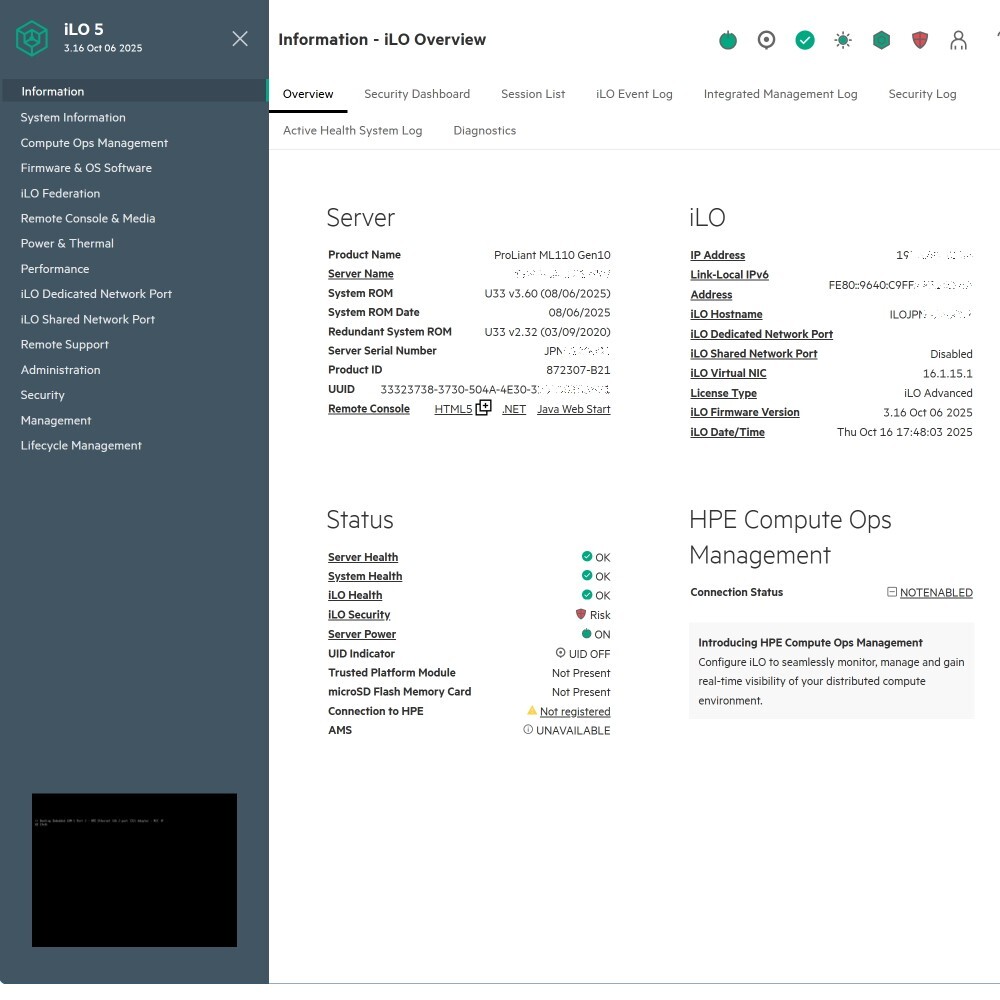Click the sun-shaped AMS status icon in header
The height and width of the screenshot is (1000, 1000).
843,40
